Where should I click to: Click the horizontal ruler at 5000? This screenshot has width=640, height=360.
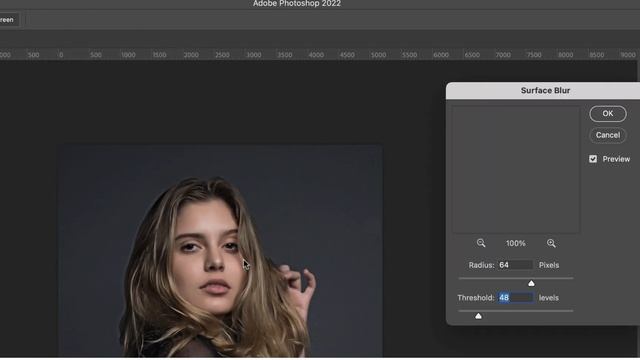pyautogui.click(x=378, y=55)
